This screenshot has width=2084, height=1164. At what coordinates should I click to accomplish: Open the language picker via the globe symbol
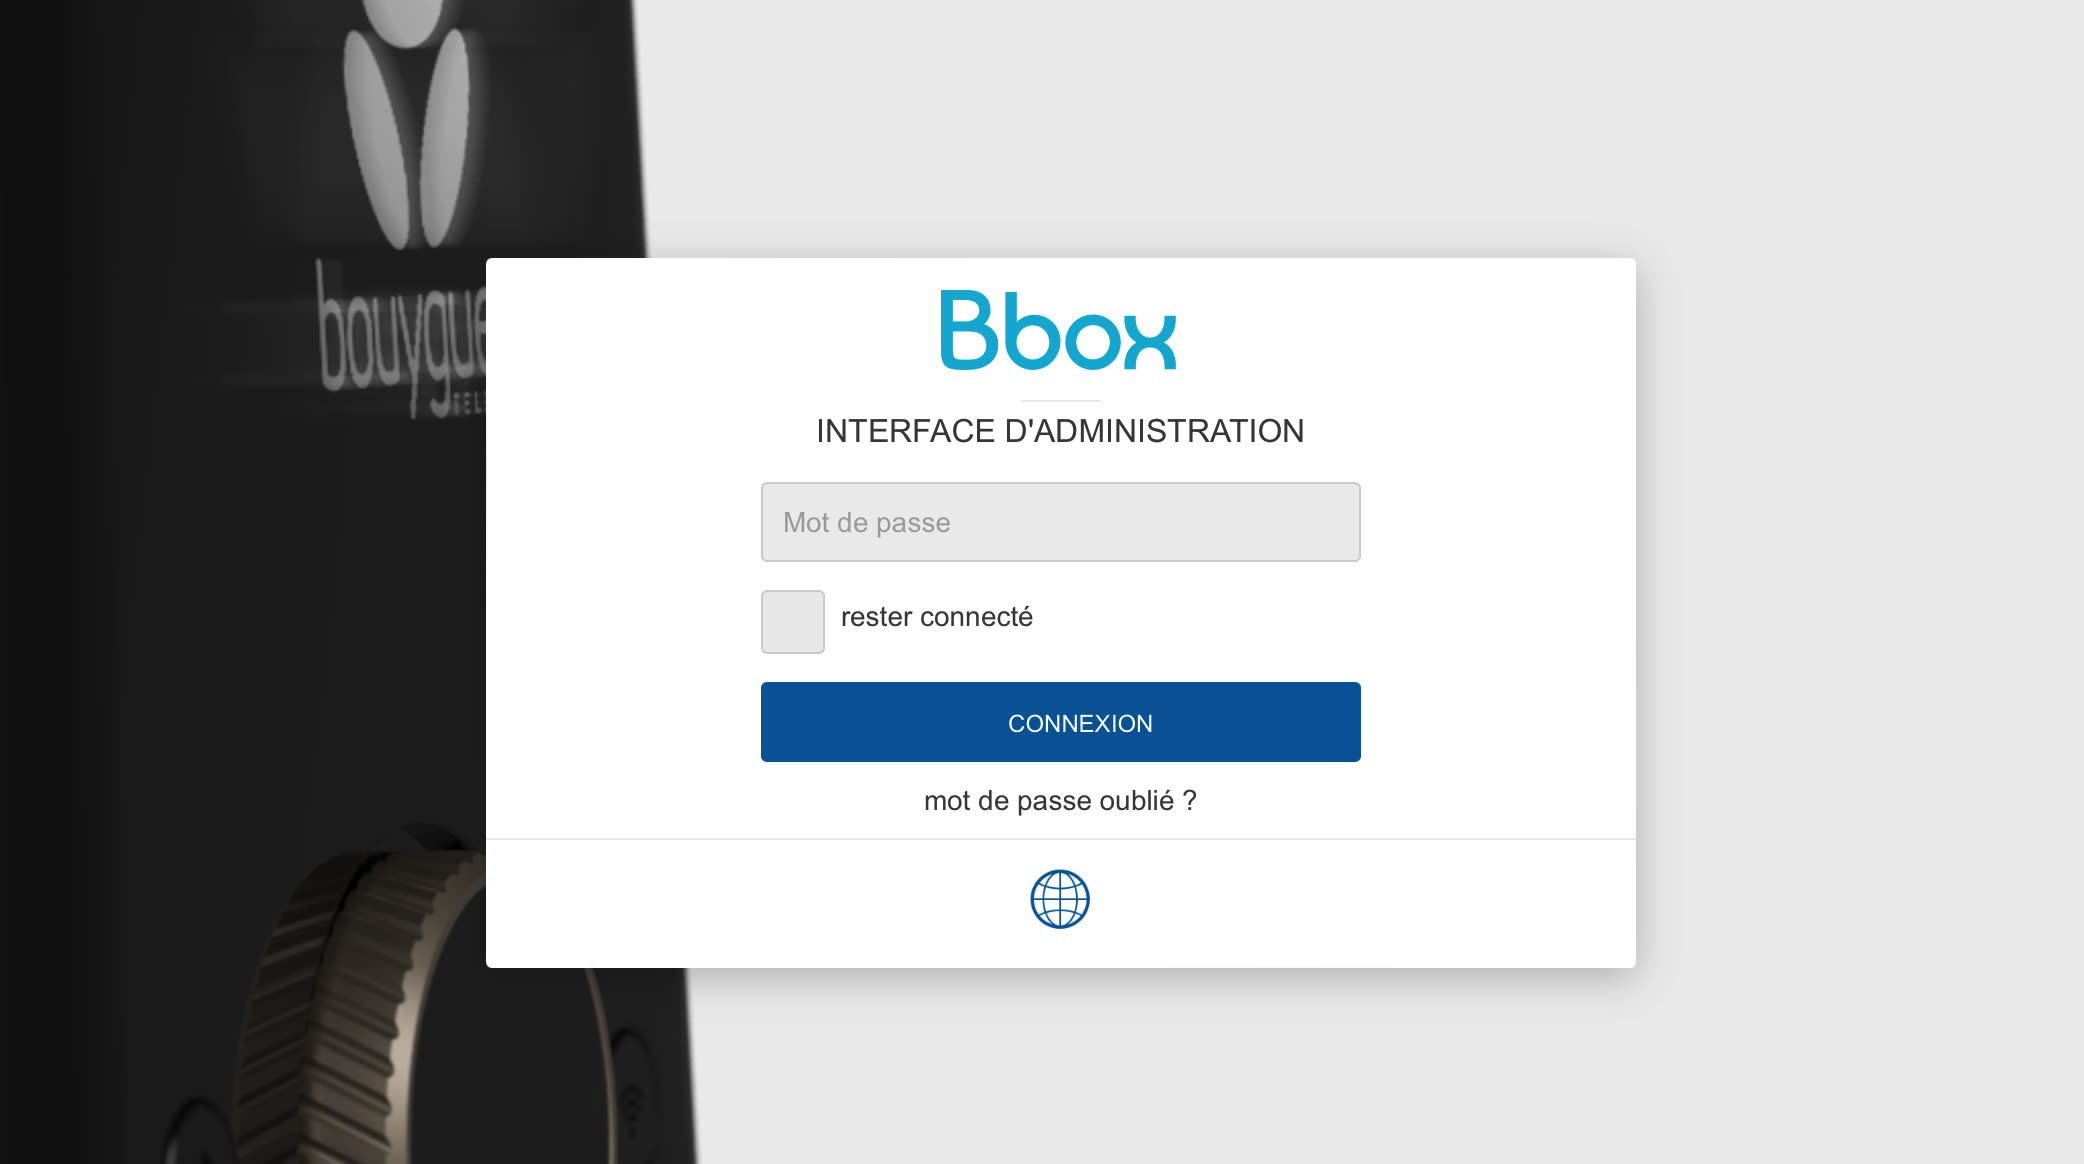pyautogui.click(x=1061, y=899)
